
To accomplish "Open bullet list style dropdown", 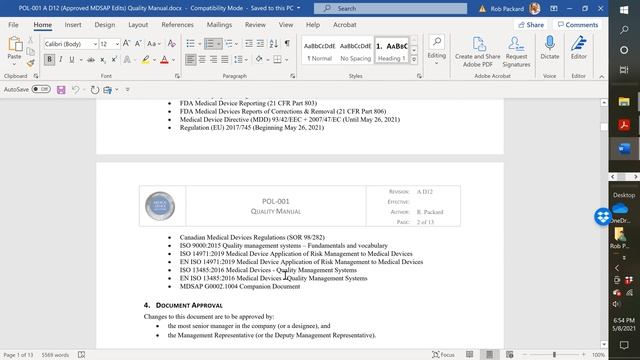I will tap(200, 44).
